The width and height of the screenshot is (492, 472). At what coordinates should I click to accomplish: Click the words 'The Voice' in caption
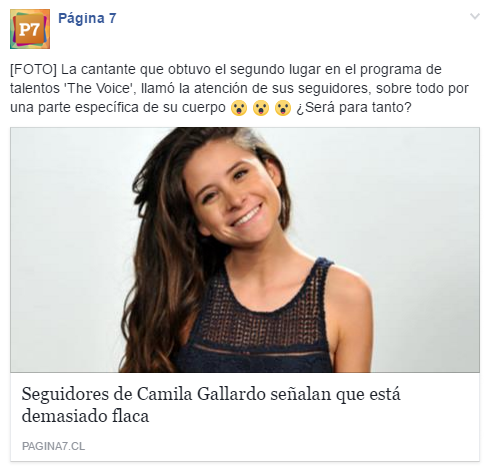click(x=99, y=88)
